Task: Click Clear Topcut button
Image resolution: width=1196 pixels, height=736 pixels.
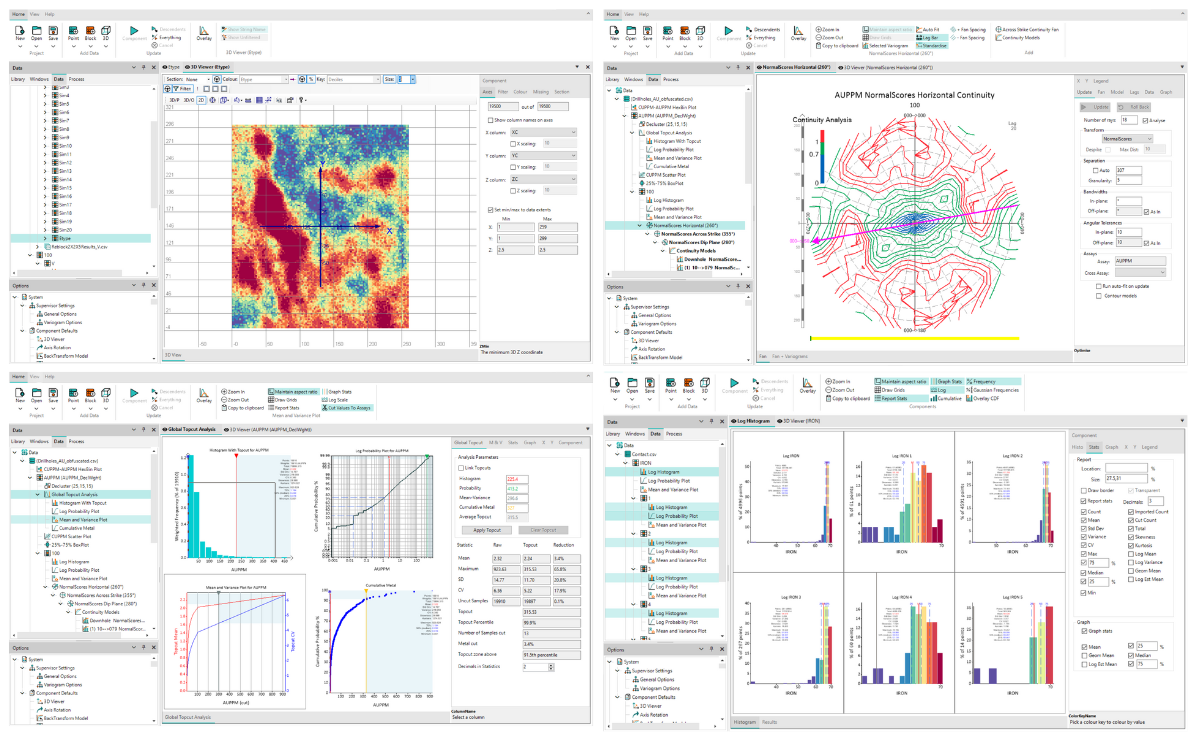Action: (x=543, y=530)
